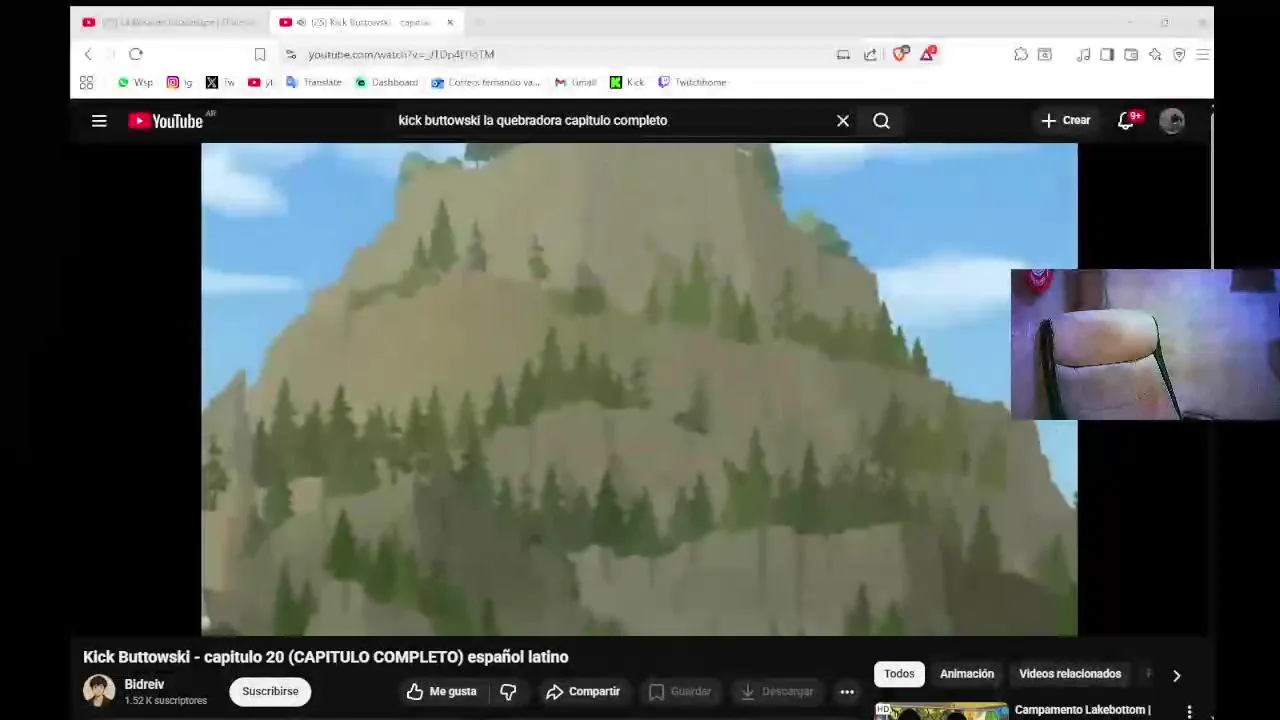Open the Twitchhome bookmark
This screenshot has height=720, width=1280.
click(692, 83)
